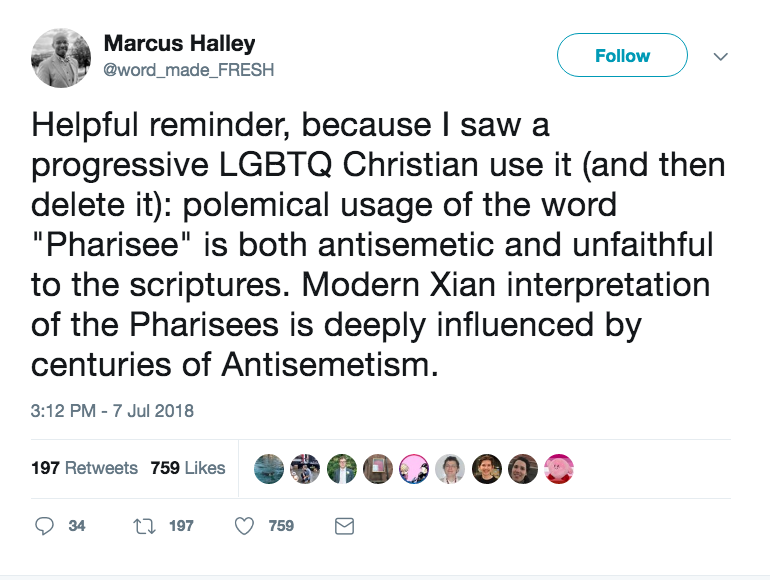
Task: Open Marcus Halley's profile picture
Action: 62,57
